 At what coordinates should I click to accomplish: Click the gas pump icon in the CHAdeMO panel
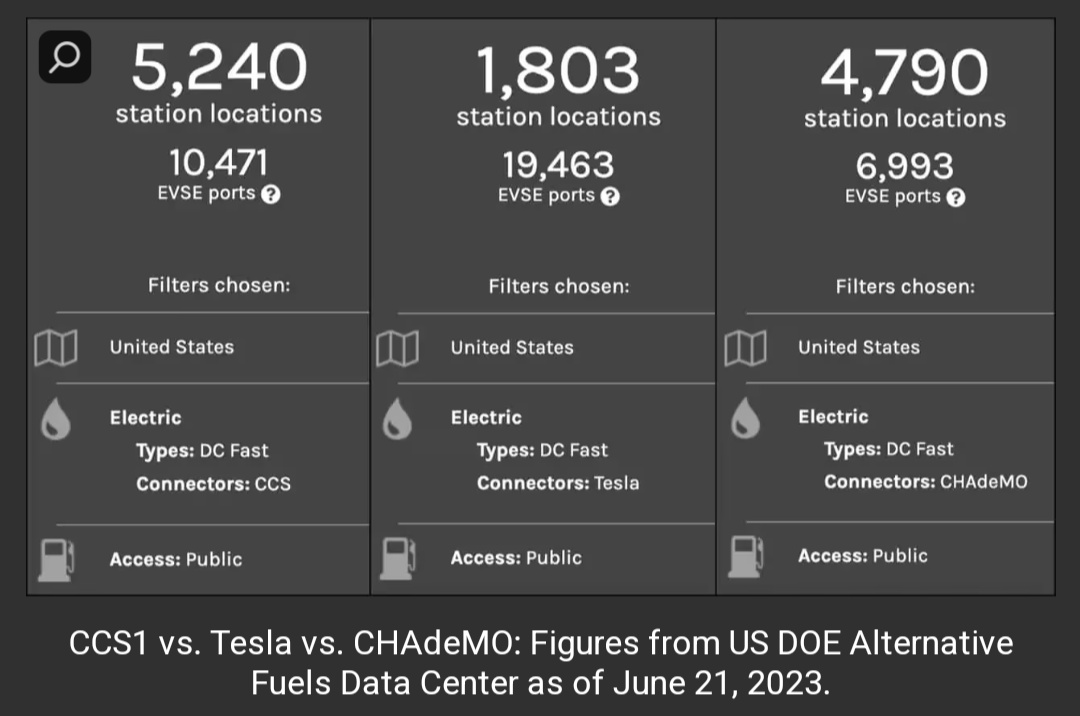pyautogui.click(x=746, y=557)
